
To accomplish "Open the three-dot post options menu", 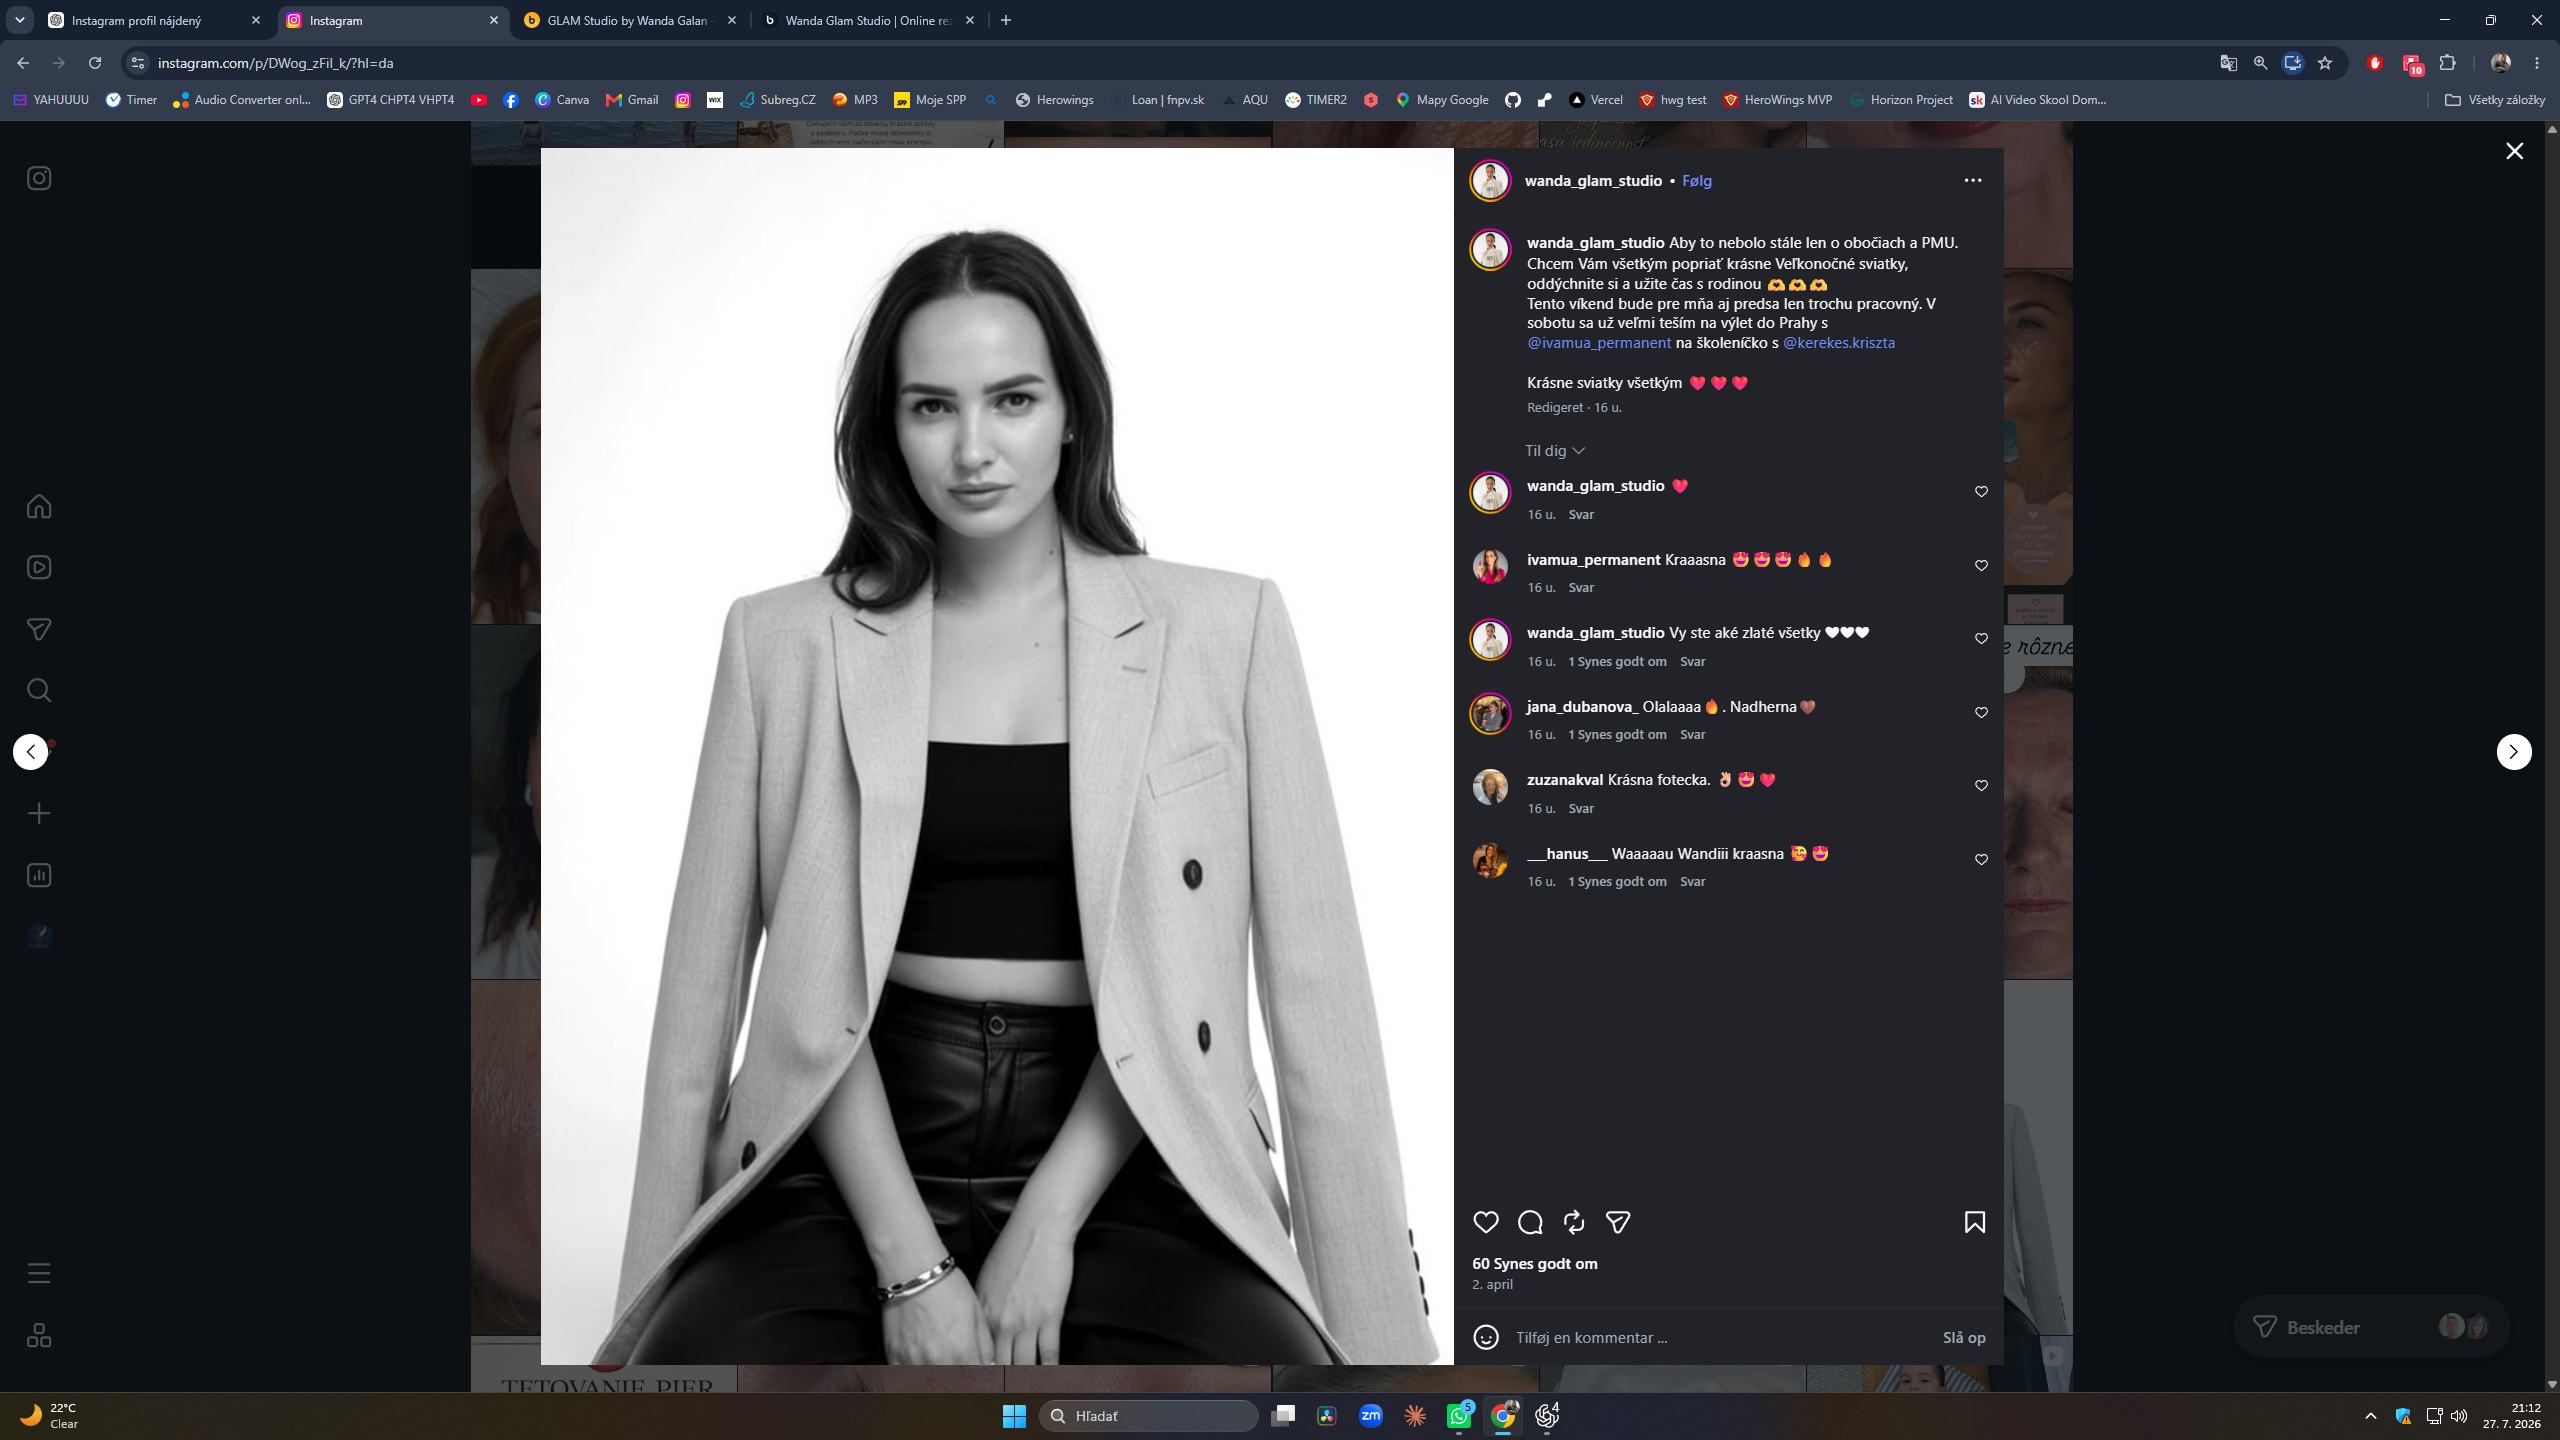I will [1973, 180].
